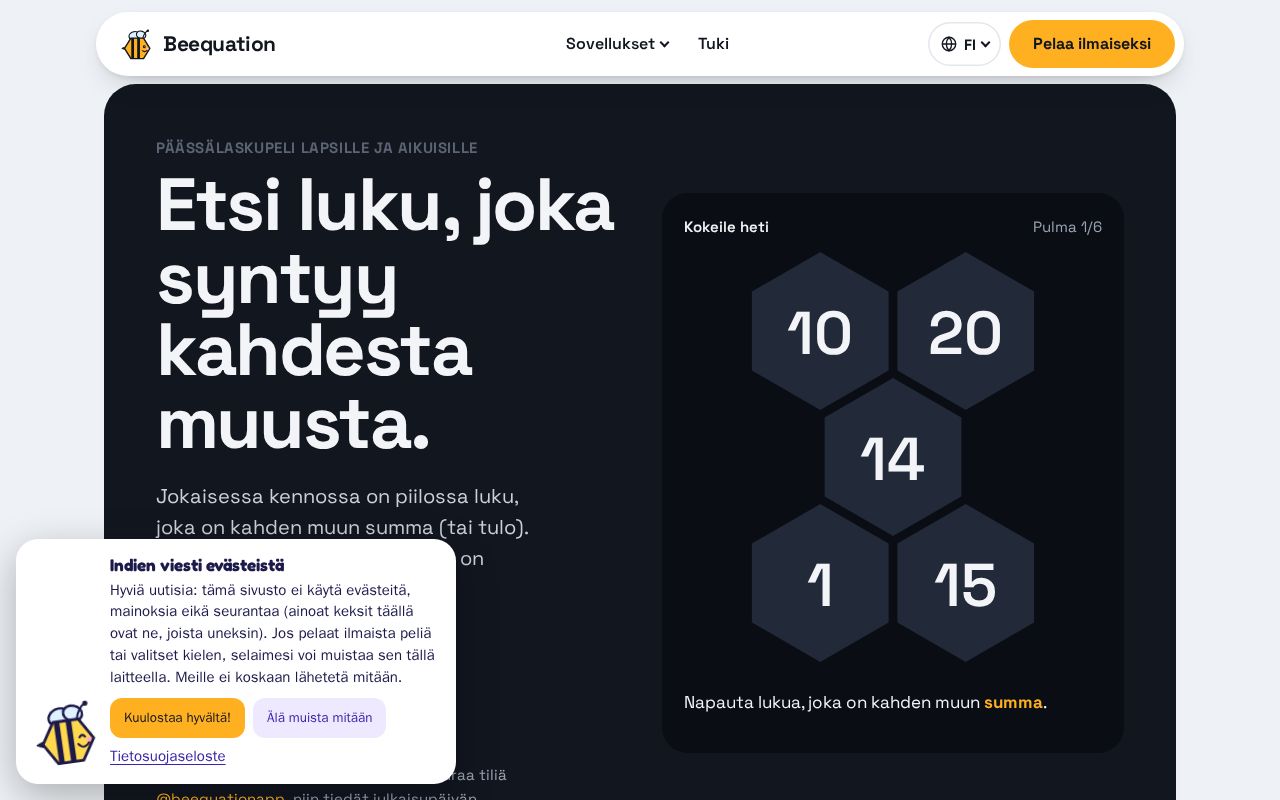This screenshot has height=800, width=1280.
Task: Click the bee mascot in cookie banner
Action: coord(65,733)
